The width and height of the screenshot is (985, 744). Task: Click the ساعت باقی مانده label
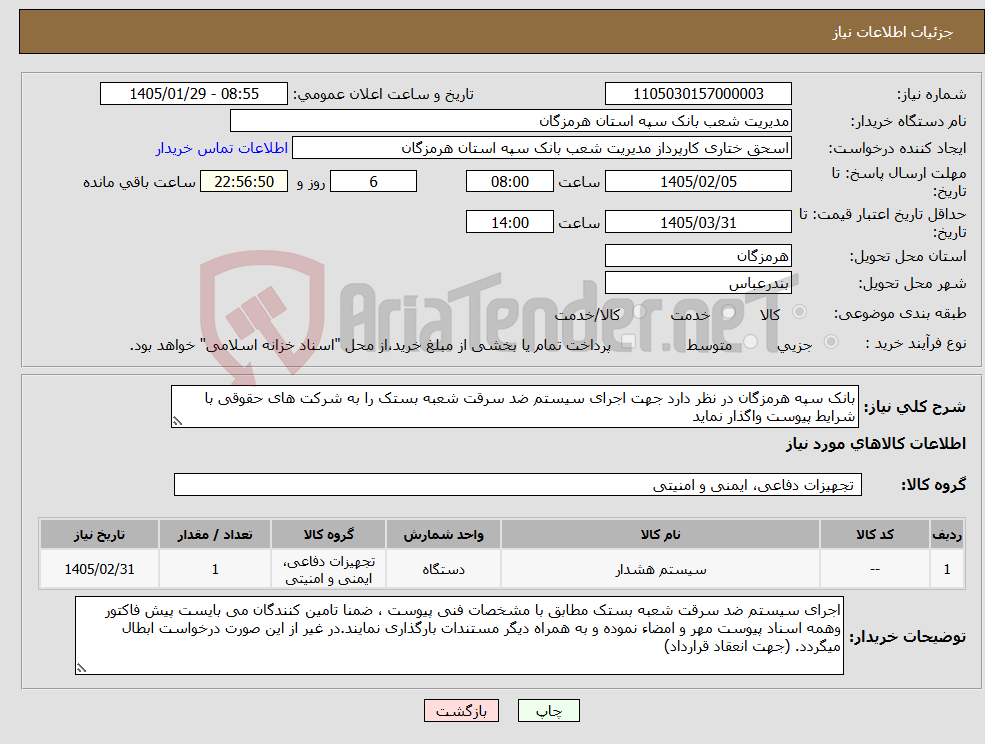(x=139, y=182)
